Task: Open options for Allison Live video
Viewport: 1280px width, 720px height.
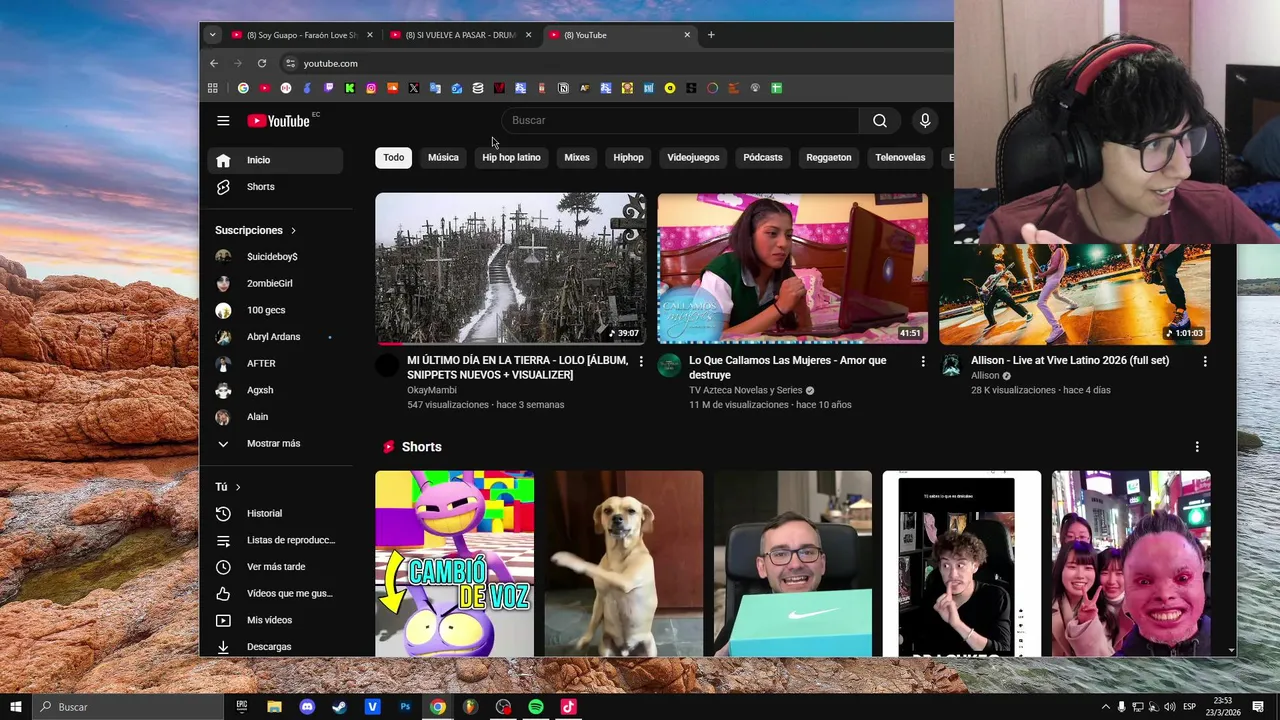Action: [x=1205, y=361]
